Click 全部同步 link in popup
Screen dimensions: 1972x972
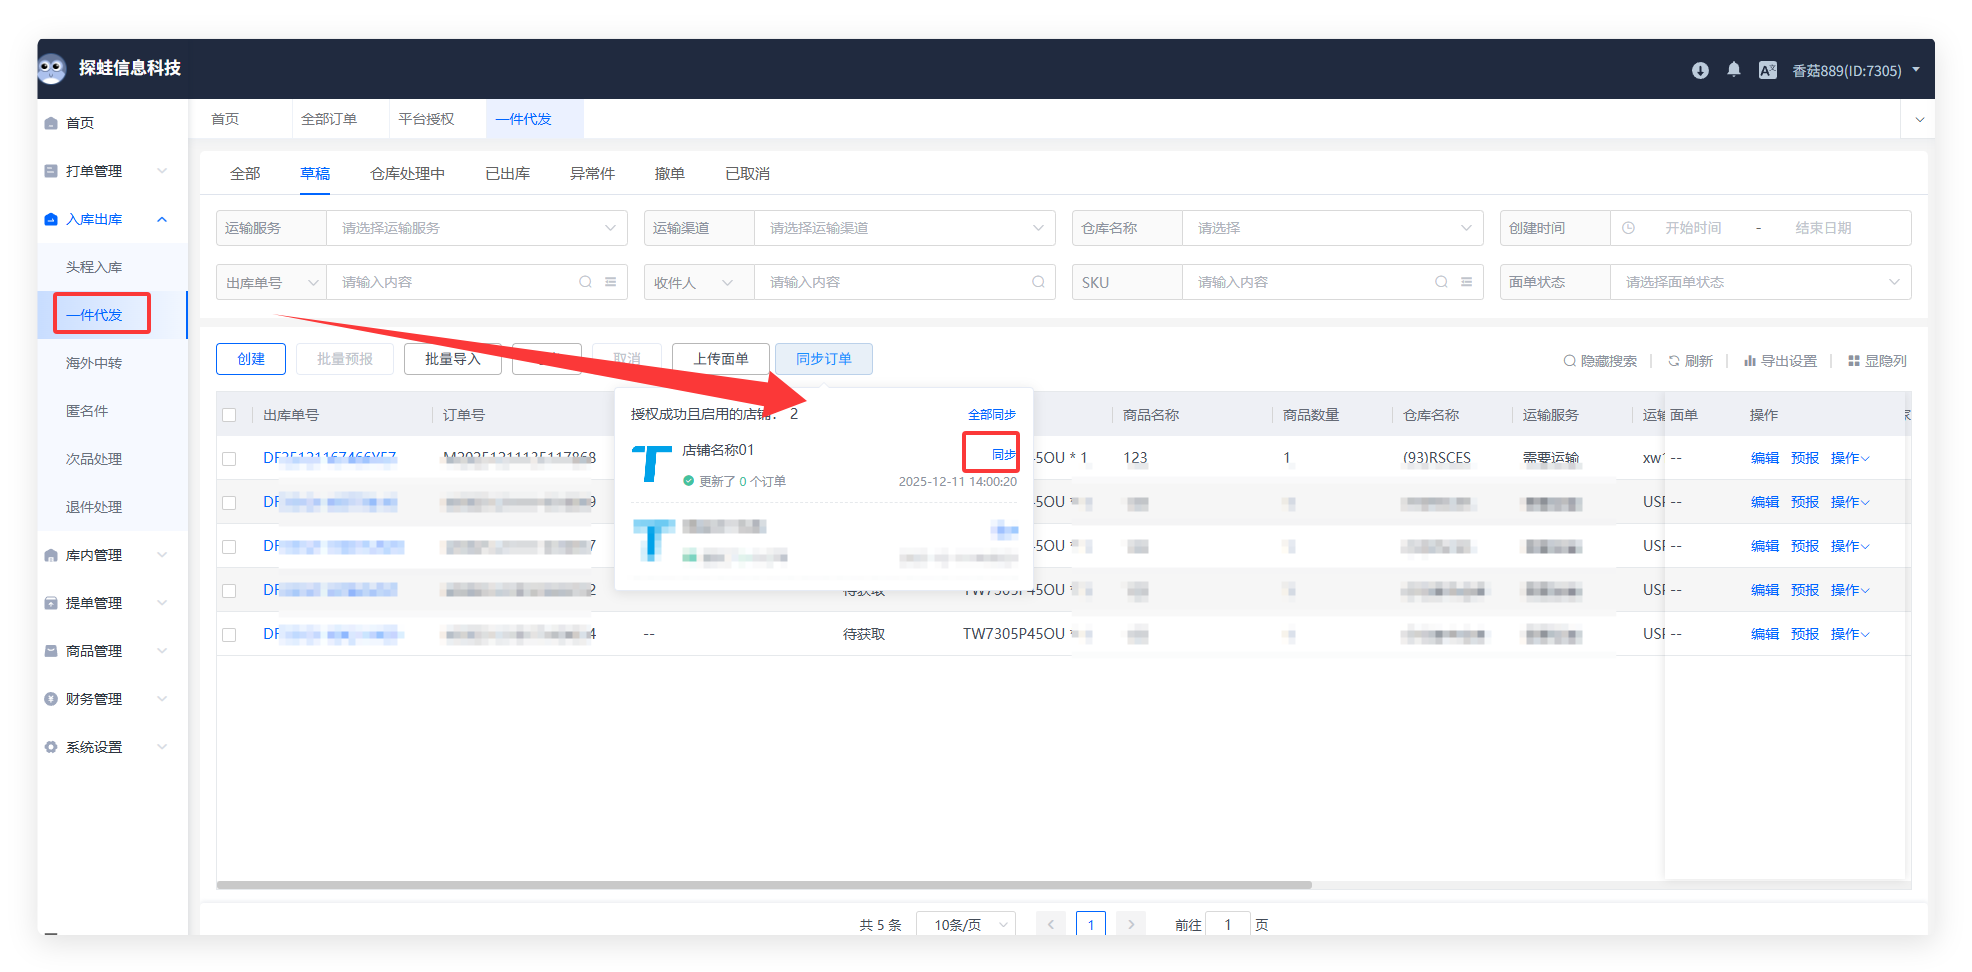[991, 415]
